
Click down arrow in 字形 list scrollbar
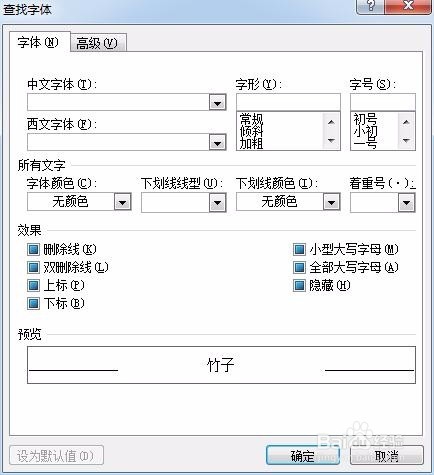(x=331, y=140)
